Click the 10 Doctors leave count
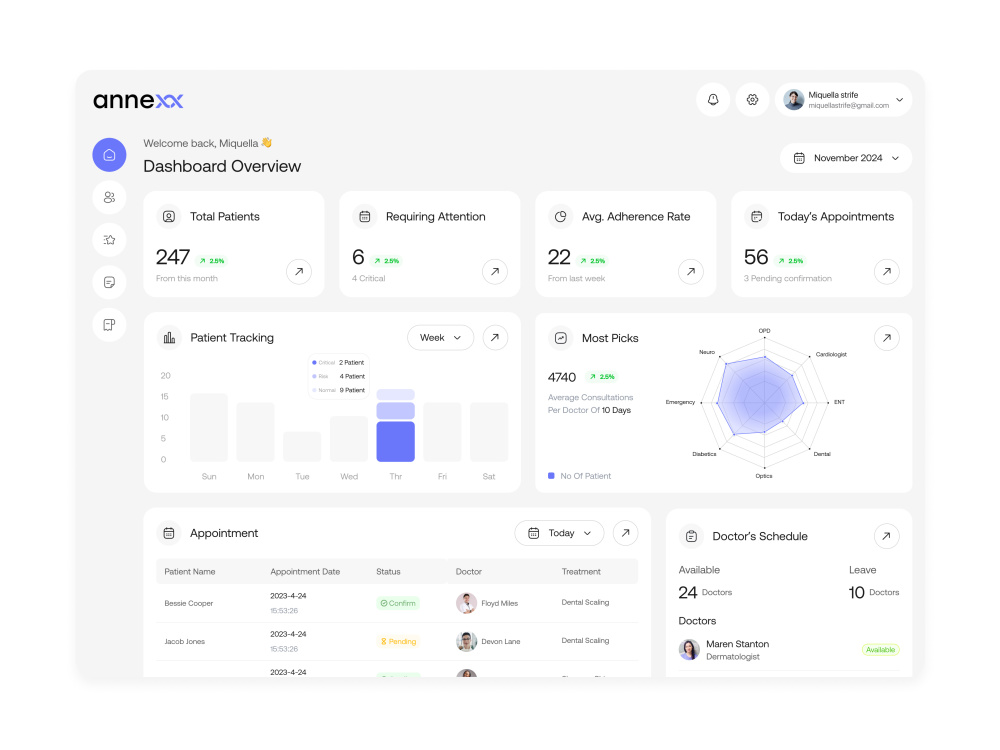1000x750 pixels. pyautogui.click(x=874, y=592)
